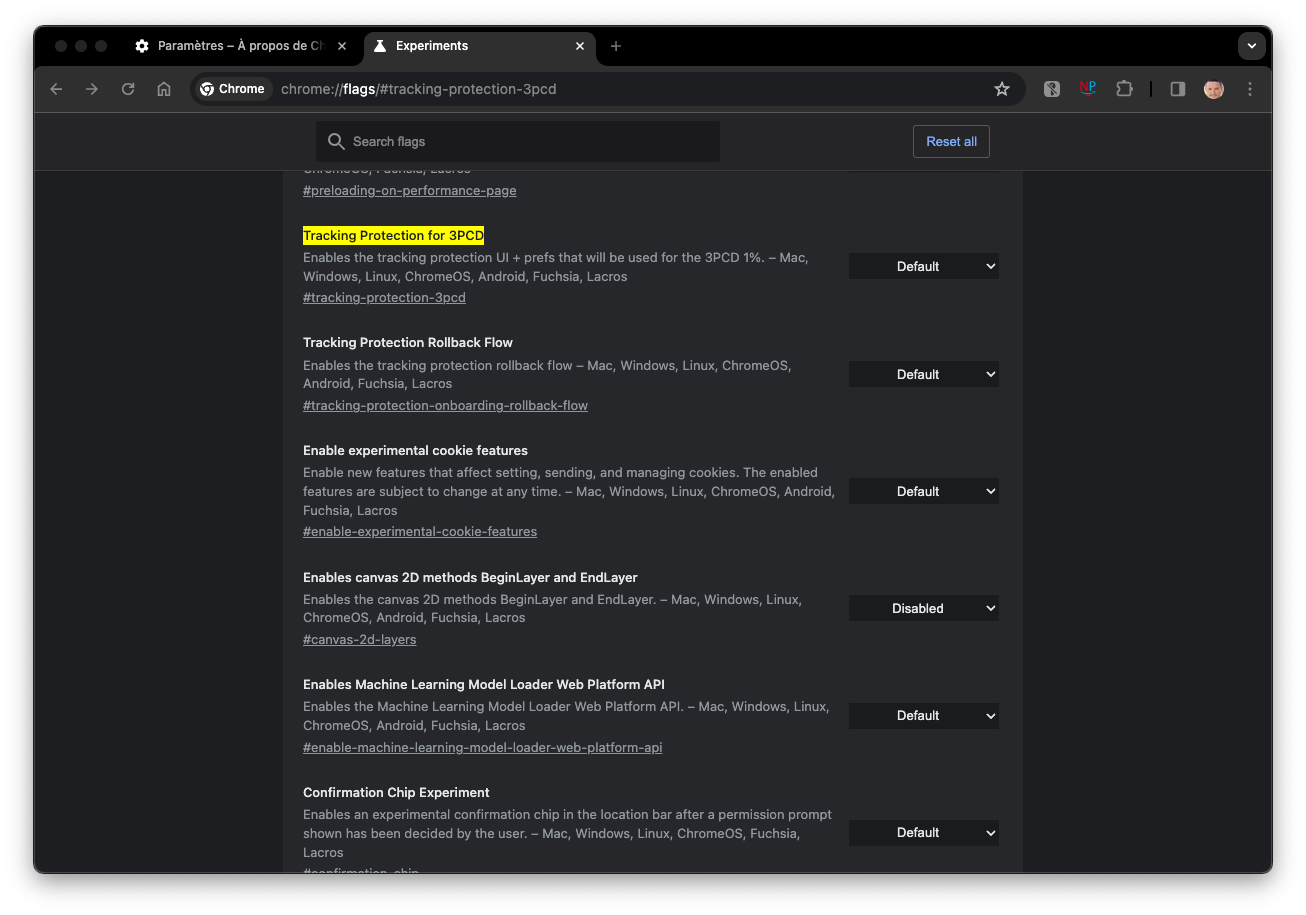Open a new tab with the plus icon

pyautogui.click(x=616, y=46)
